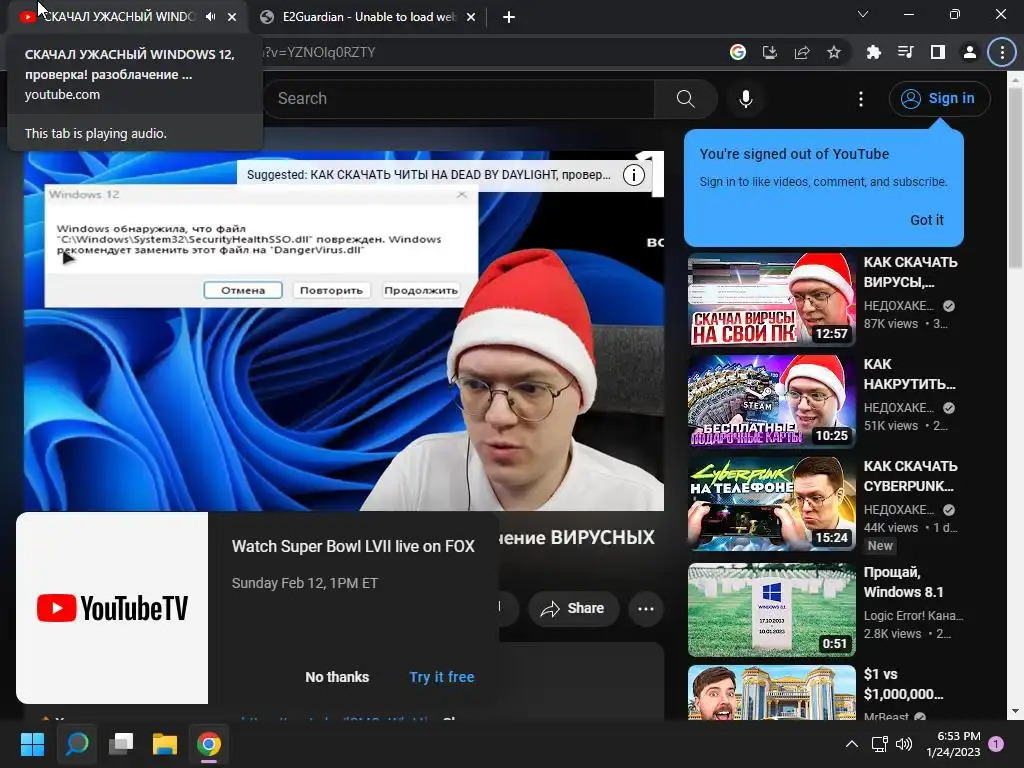Mute the tab via the speaker icon
The width and height of the screenshot is (1024, 768).
coord(210,17)
